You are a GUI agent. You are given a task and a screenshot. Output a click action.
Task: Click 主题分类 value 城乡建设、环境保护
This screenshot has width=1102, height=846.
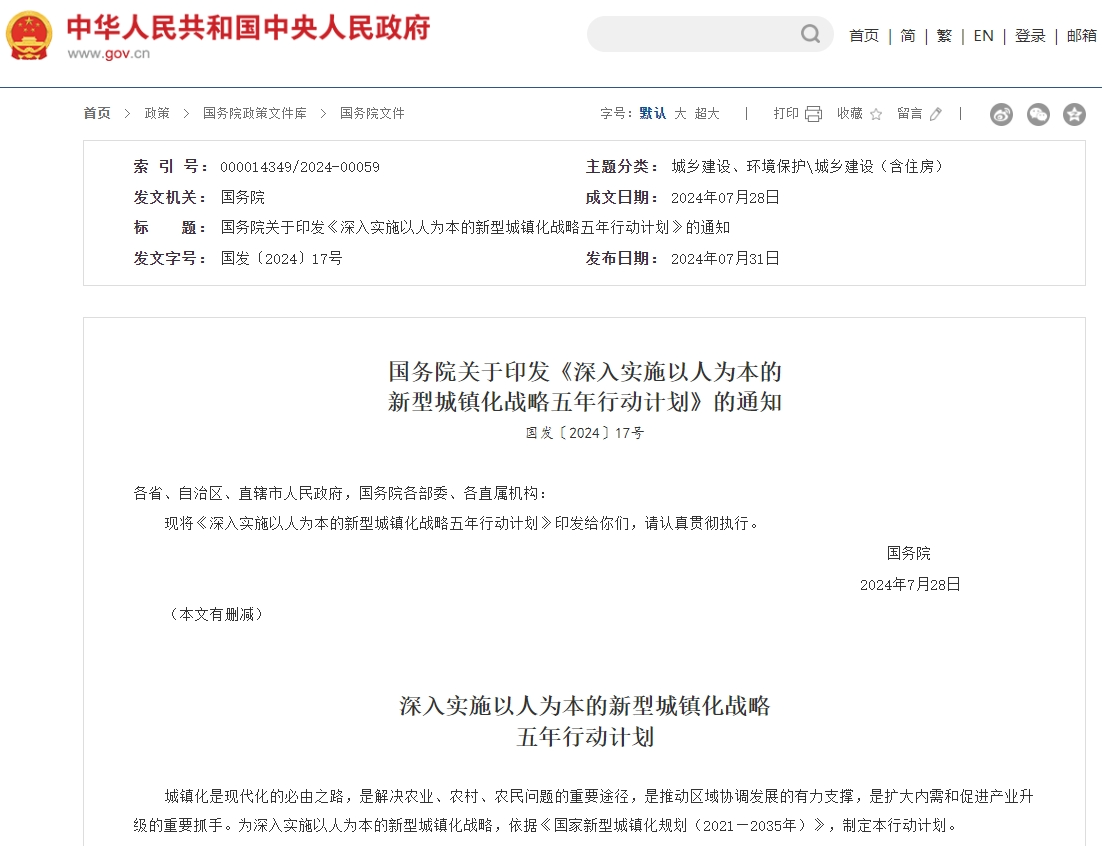click(x=807, y=167)
